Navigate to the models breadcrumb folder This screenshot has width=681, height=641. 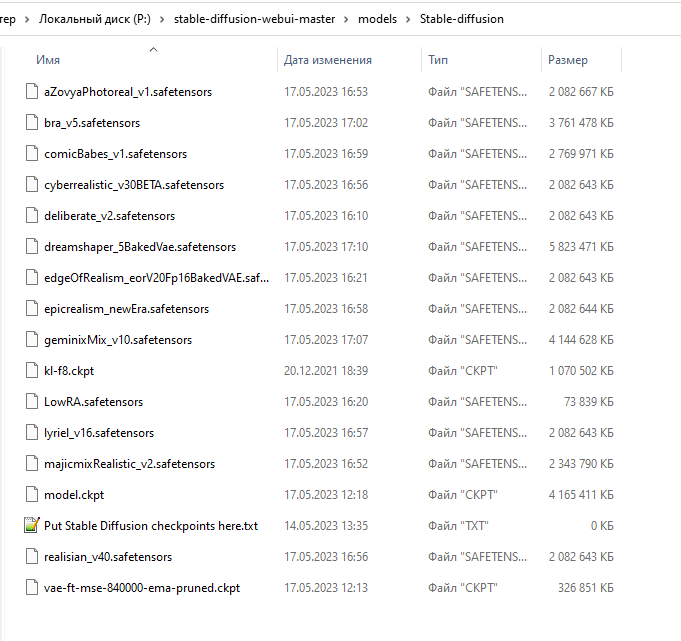point(377,19)
